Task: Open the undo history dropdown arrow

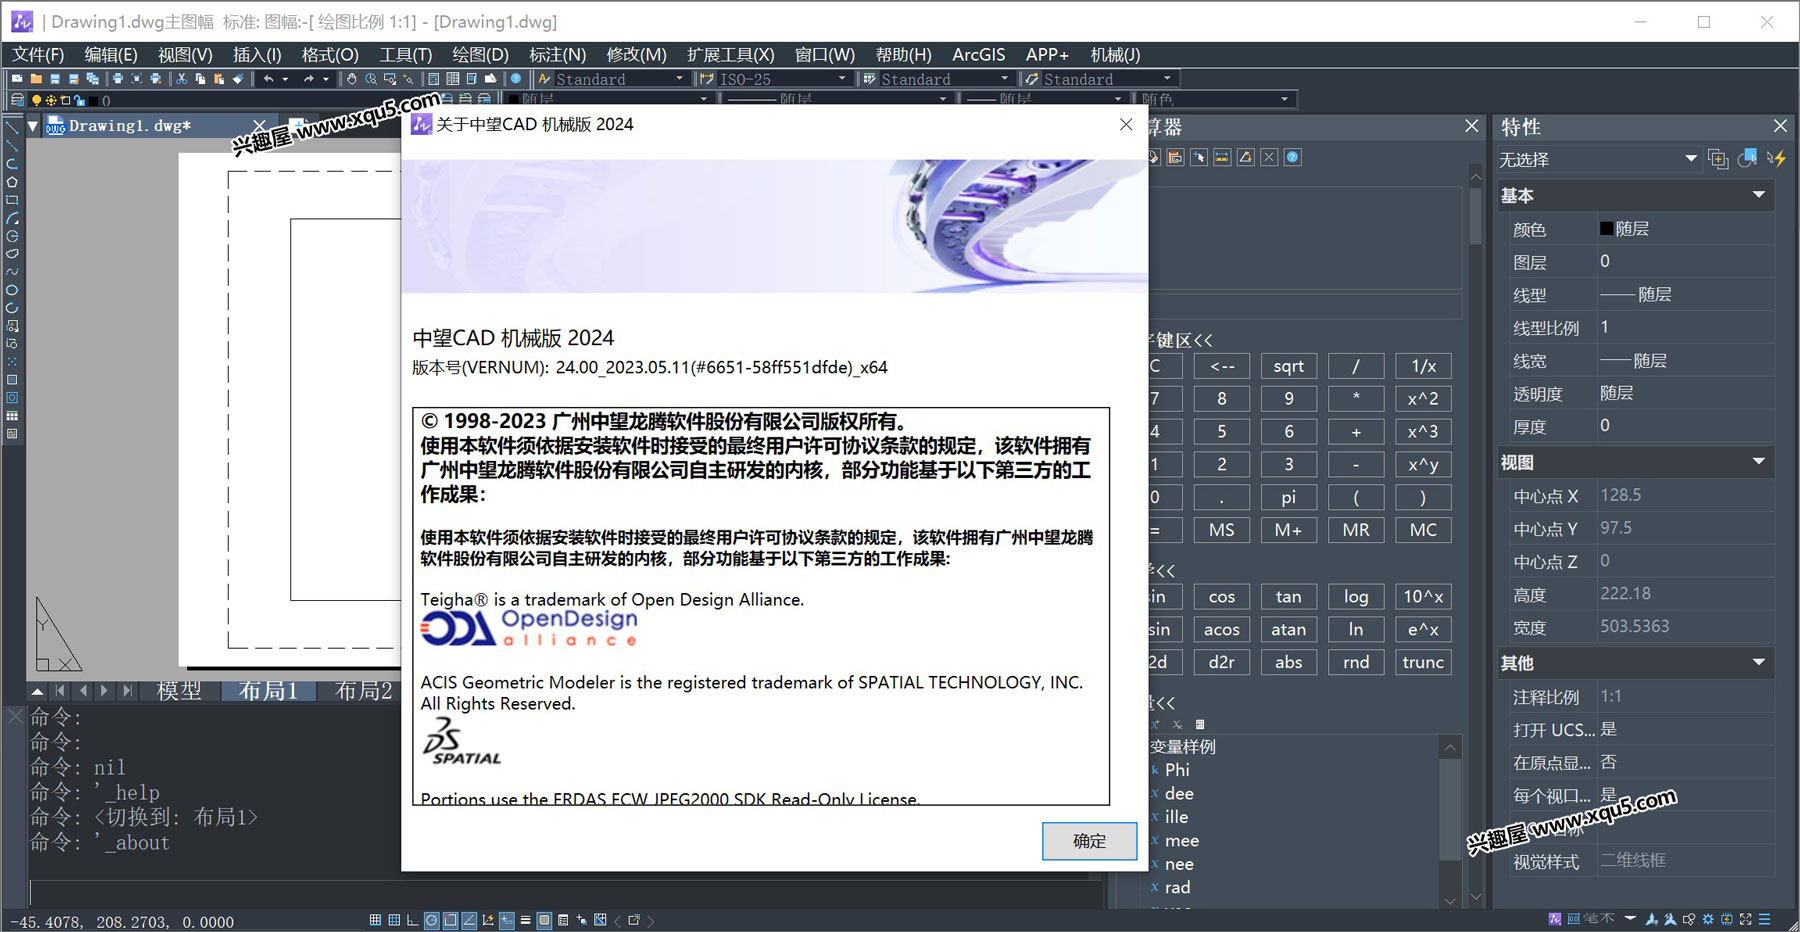Action: pyautogui.click(x=285, y=79)
